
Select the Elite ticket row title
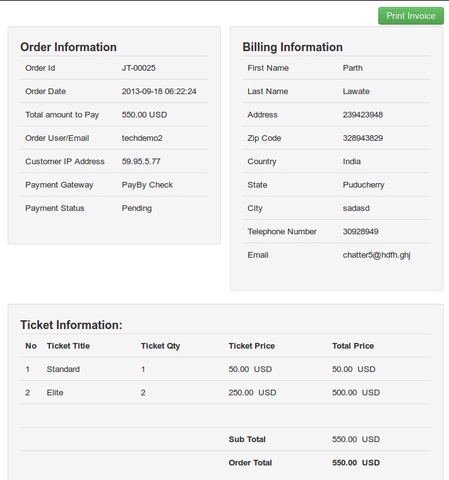click(x=55, y=393)
